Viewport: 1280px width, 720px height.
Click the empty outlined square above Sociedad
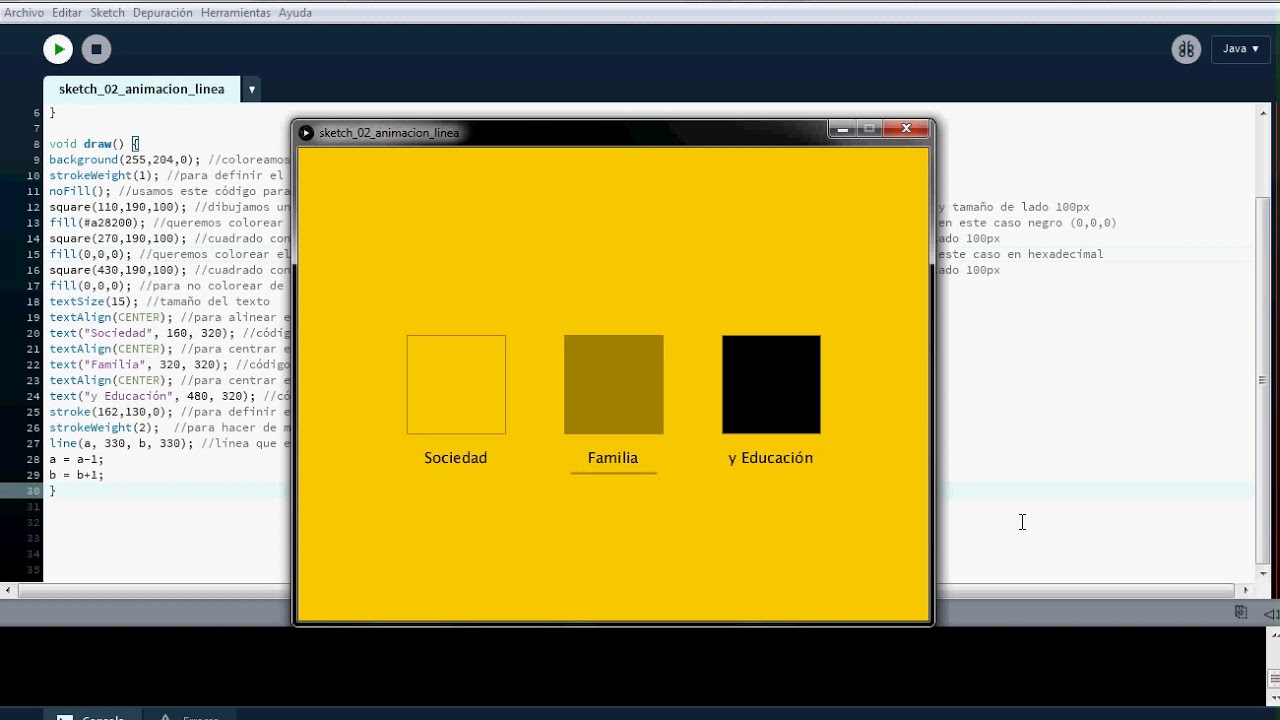456,385
